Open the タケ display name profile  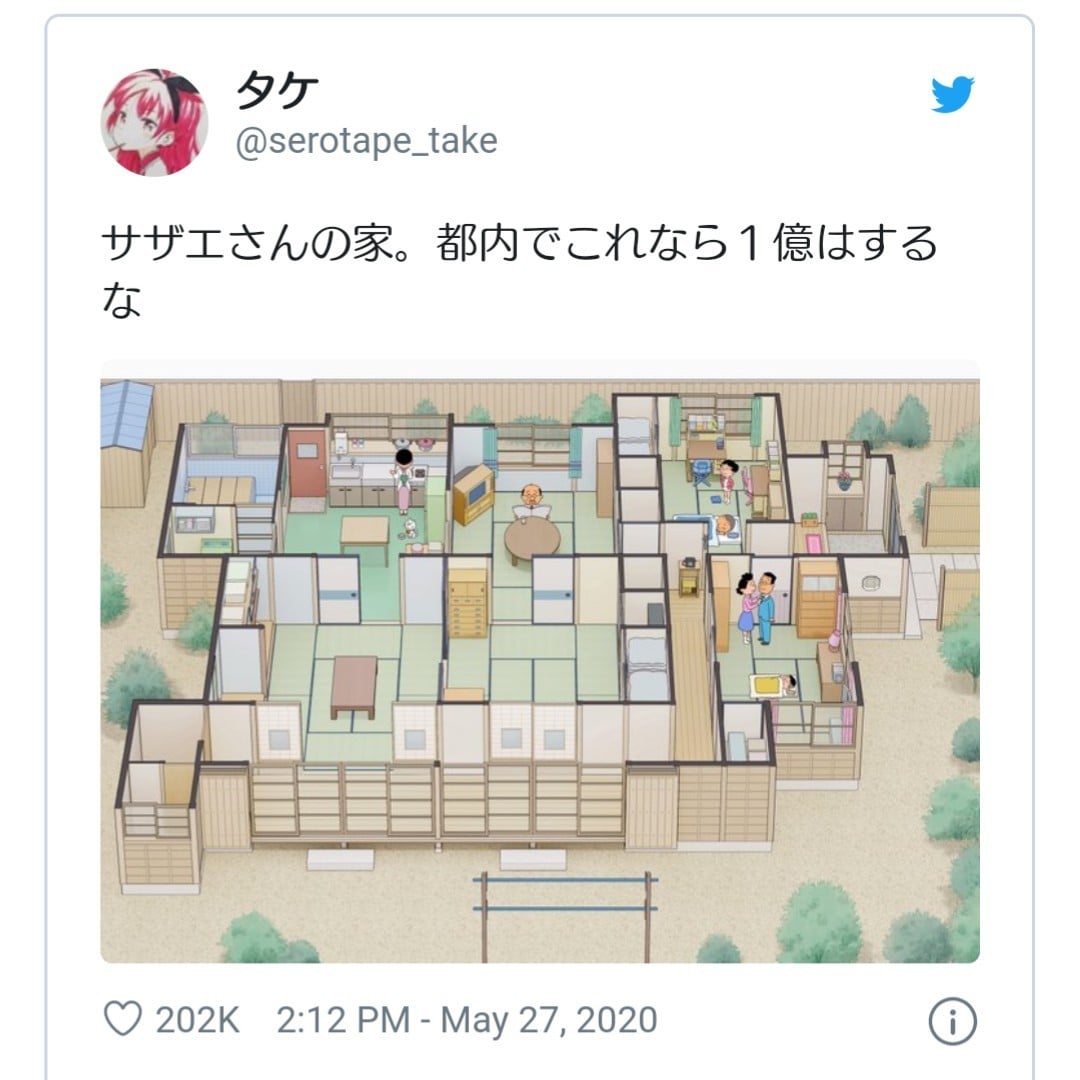pyautogui.click(x=277, y=90)
